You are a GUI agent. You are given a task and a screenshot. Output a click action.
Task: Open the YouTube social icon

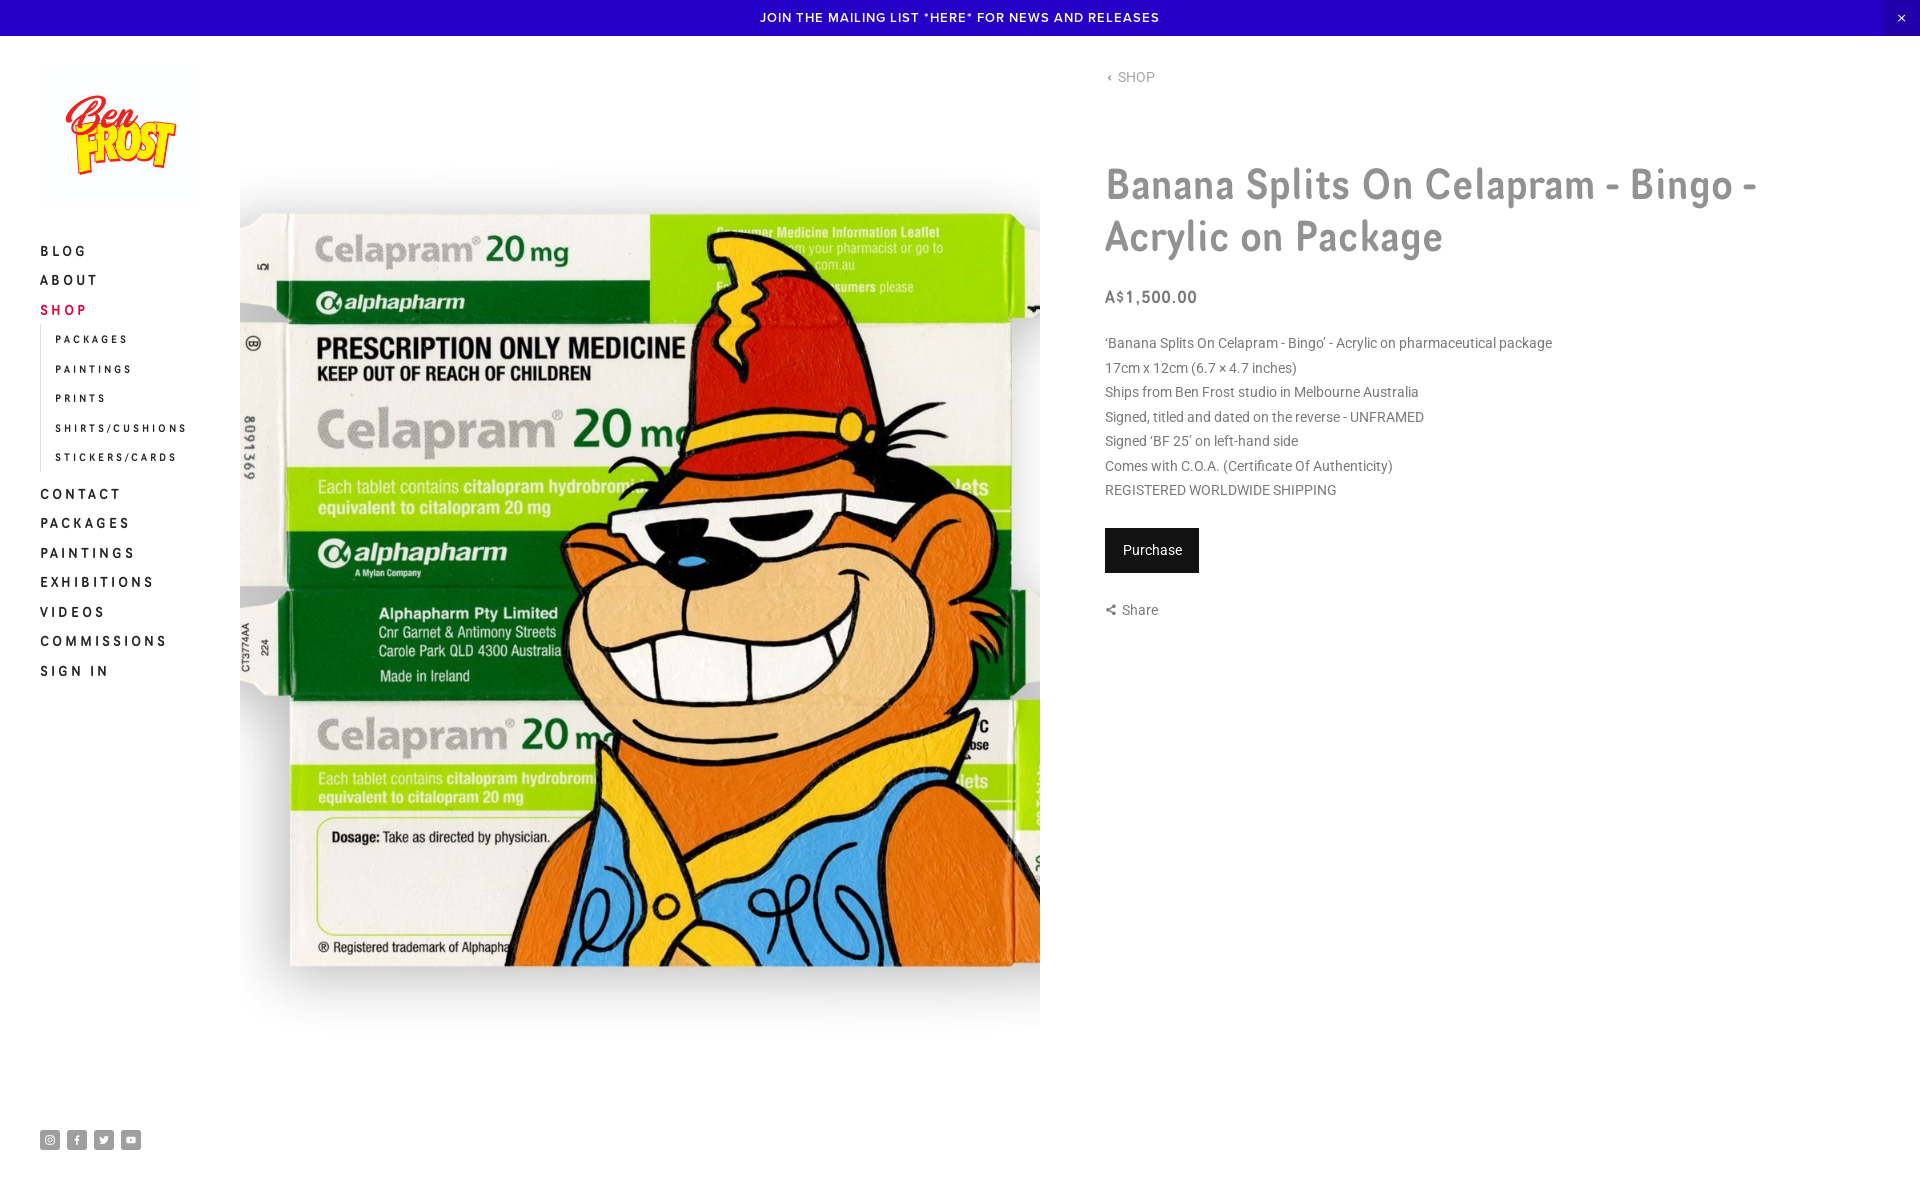click(x=131, y=1140)
